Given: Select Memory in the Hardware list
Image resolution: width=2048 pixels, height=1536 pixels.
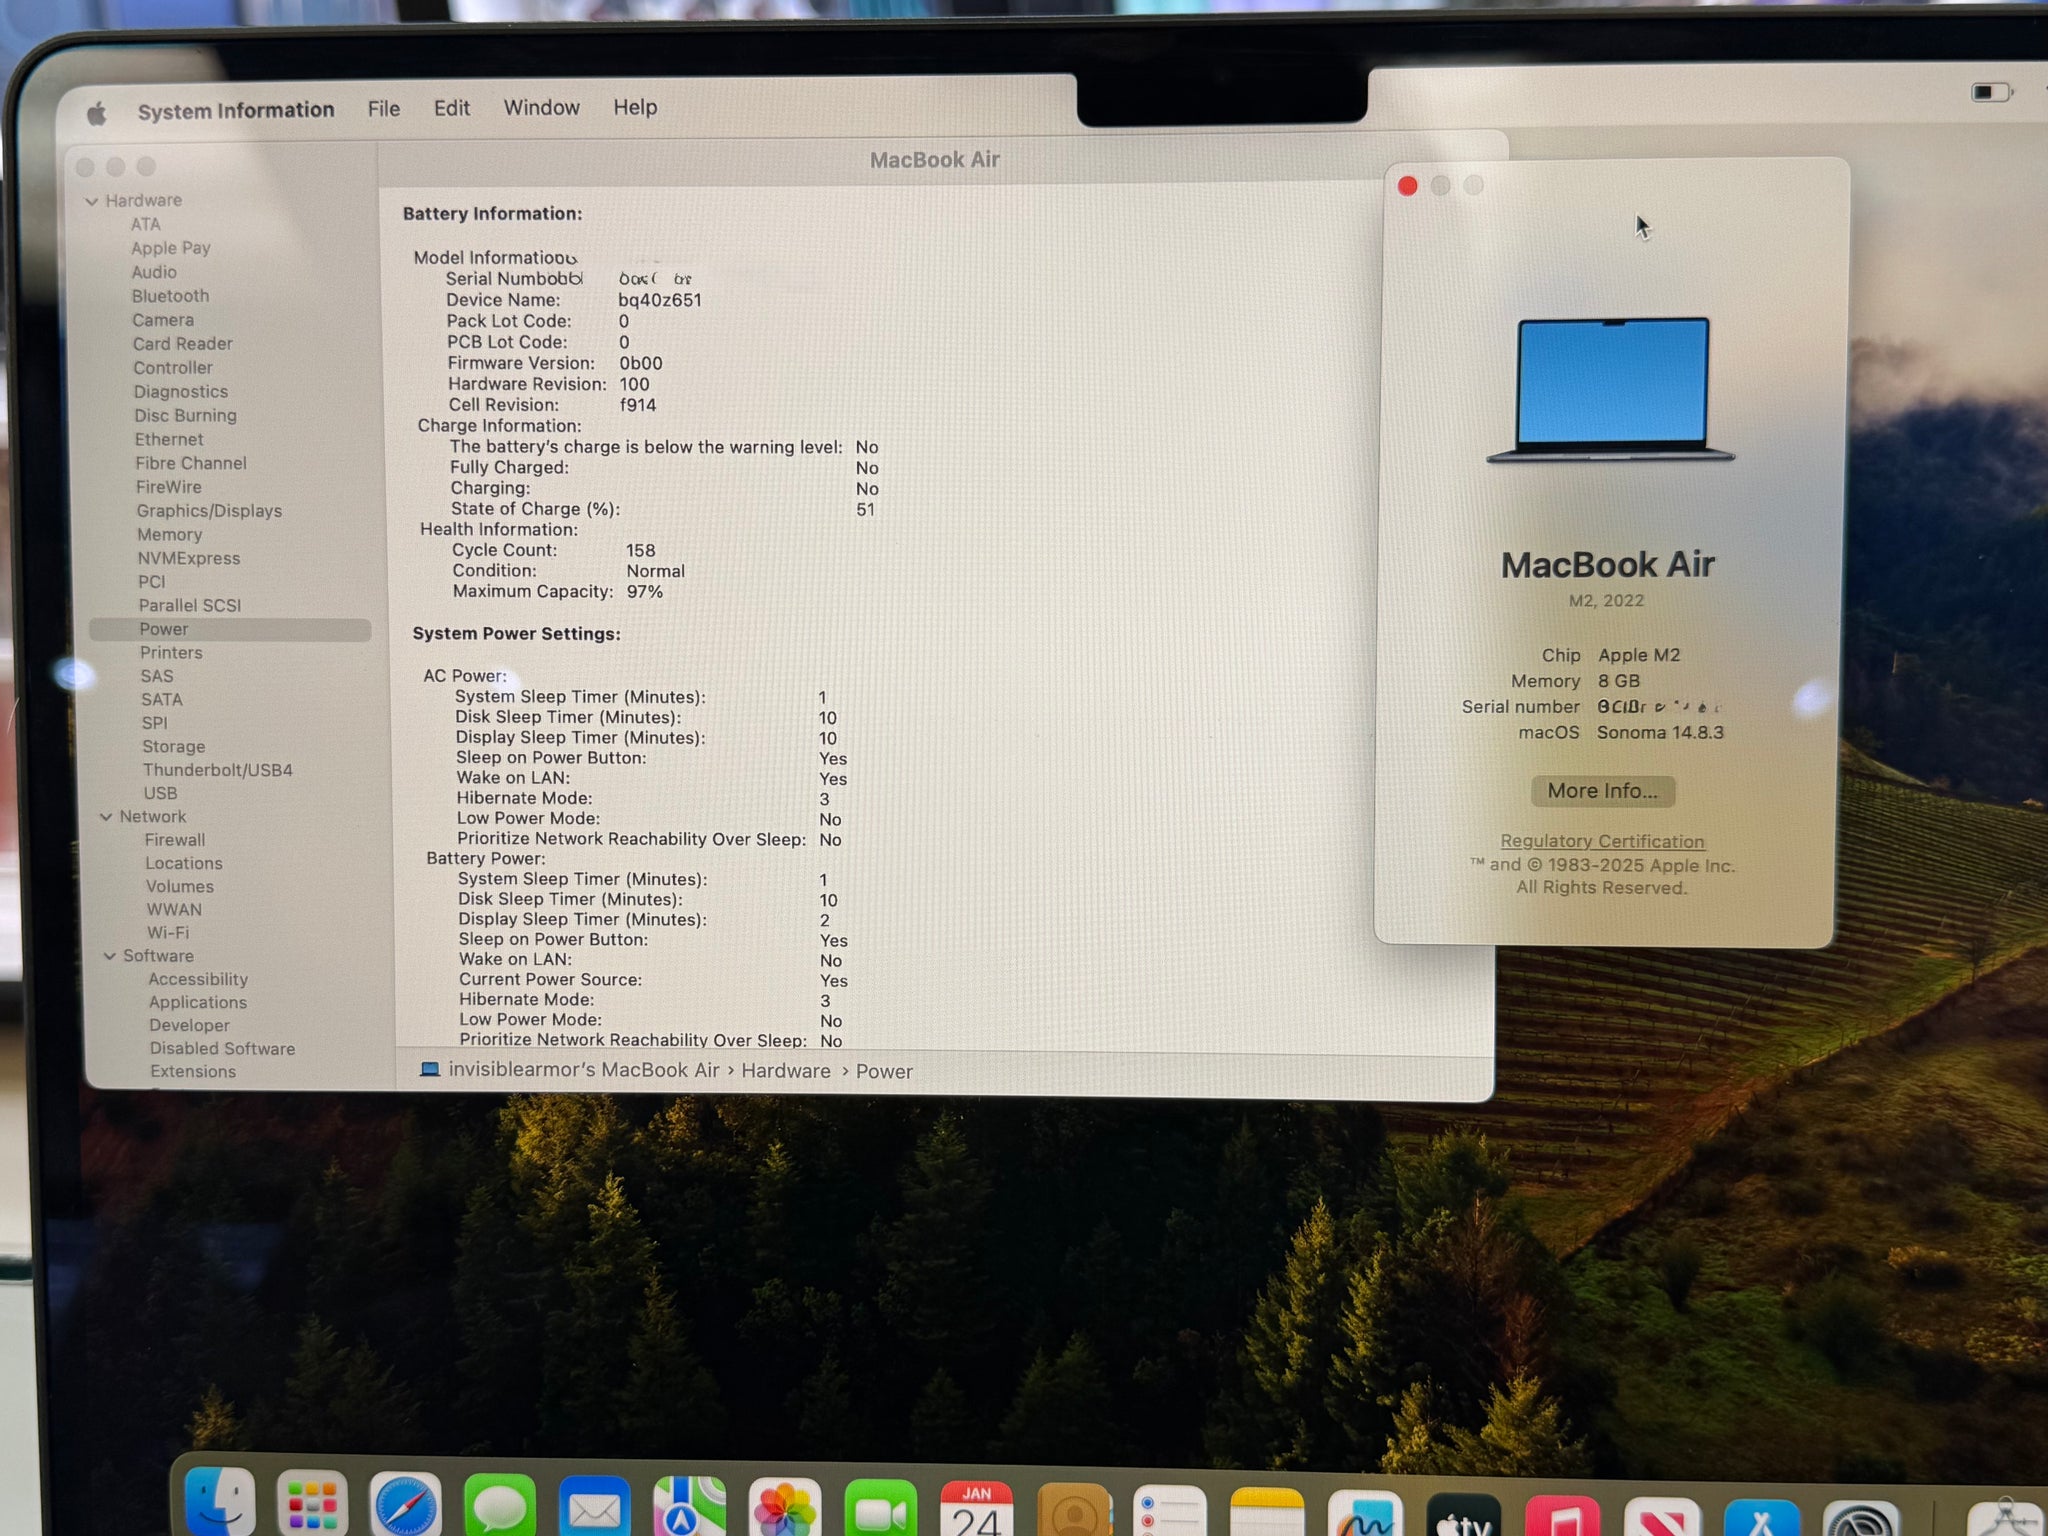Looking at the screenshot, I should point(169,535).
